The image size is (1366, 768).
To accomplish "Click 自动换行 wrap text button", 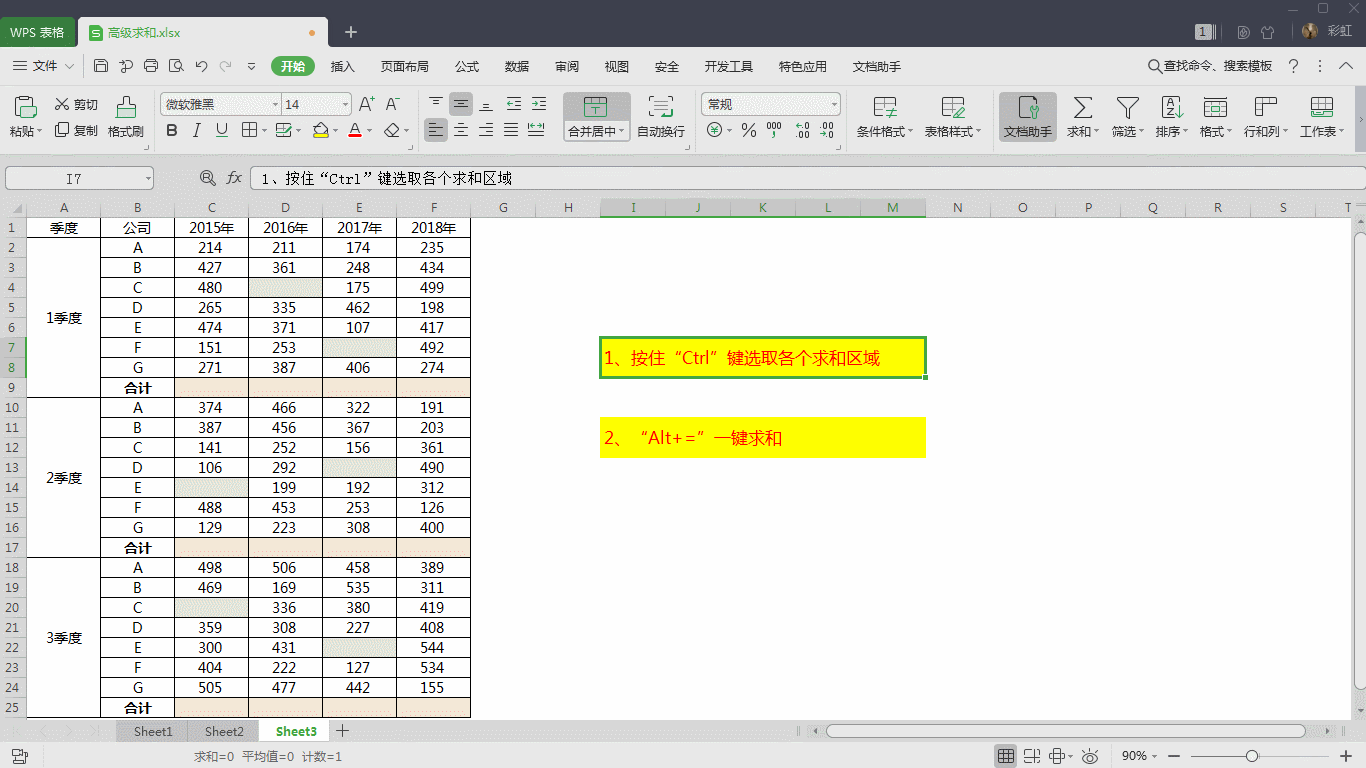I will pyautogui.click(x=659, y=116).
